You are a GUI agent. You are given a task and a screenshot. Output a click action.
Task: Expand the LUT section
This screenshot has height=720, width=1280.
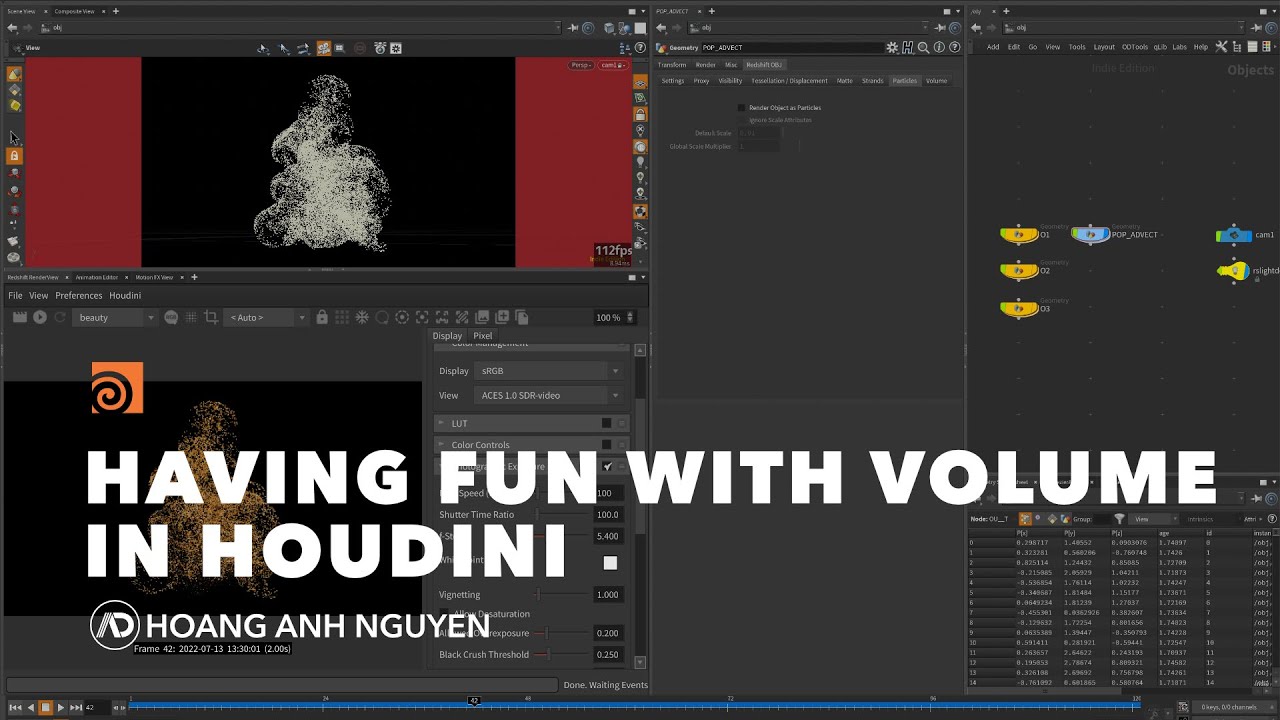tap(441, 423)
